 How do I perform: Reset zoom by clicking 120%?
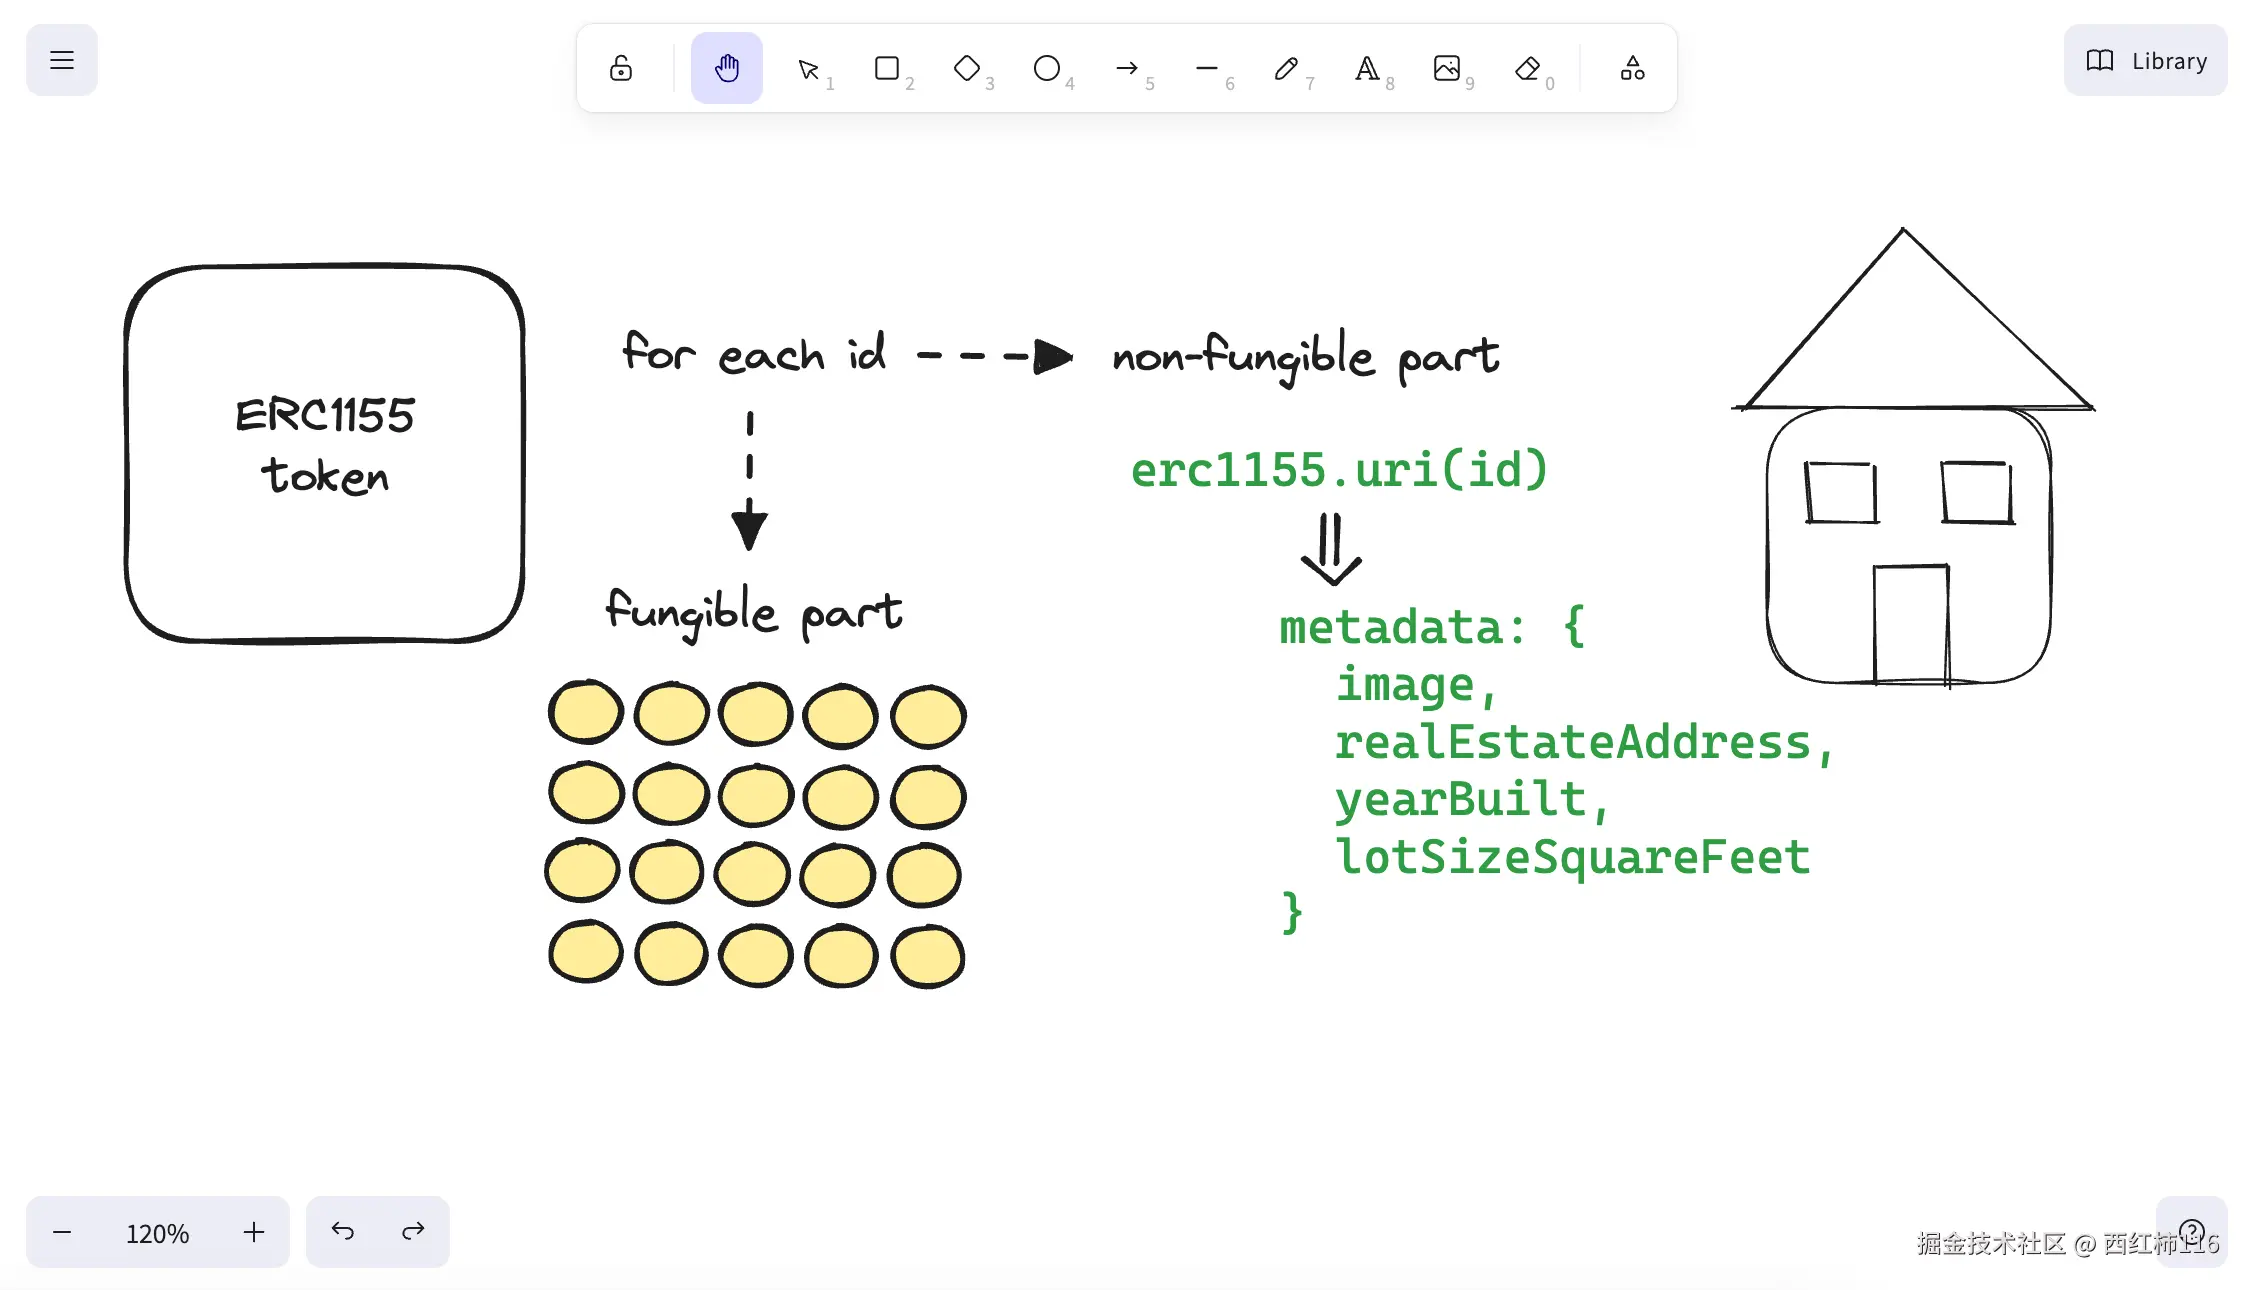(157, 1233)
